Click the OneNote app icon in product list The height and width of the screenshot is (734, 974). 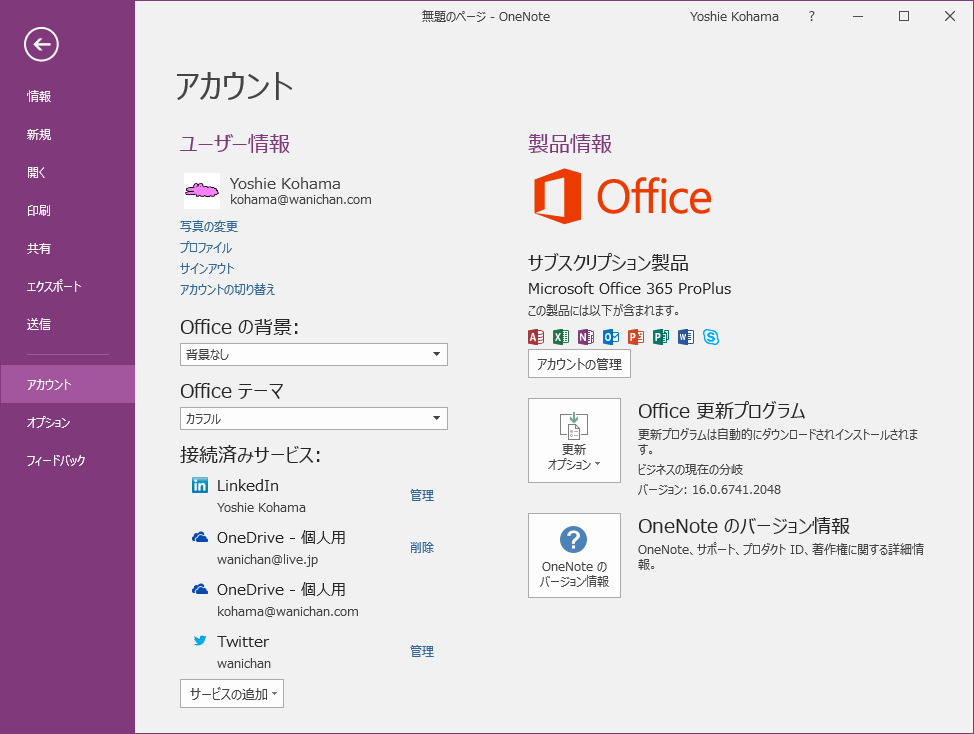tap(586, 337)
